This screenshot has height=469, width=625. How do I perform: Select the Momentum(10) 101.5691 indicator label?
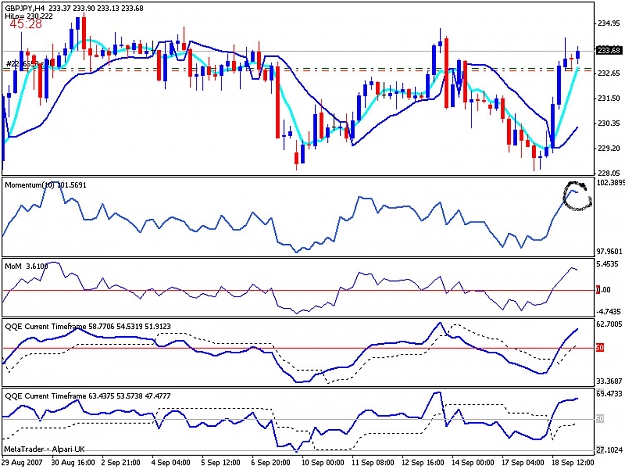(x=45, y=185)
